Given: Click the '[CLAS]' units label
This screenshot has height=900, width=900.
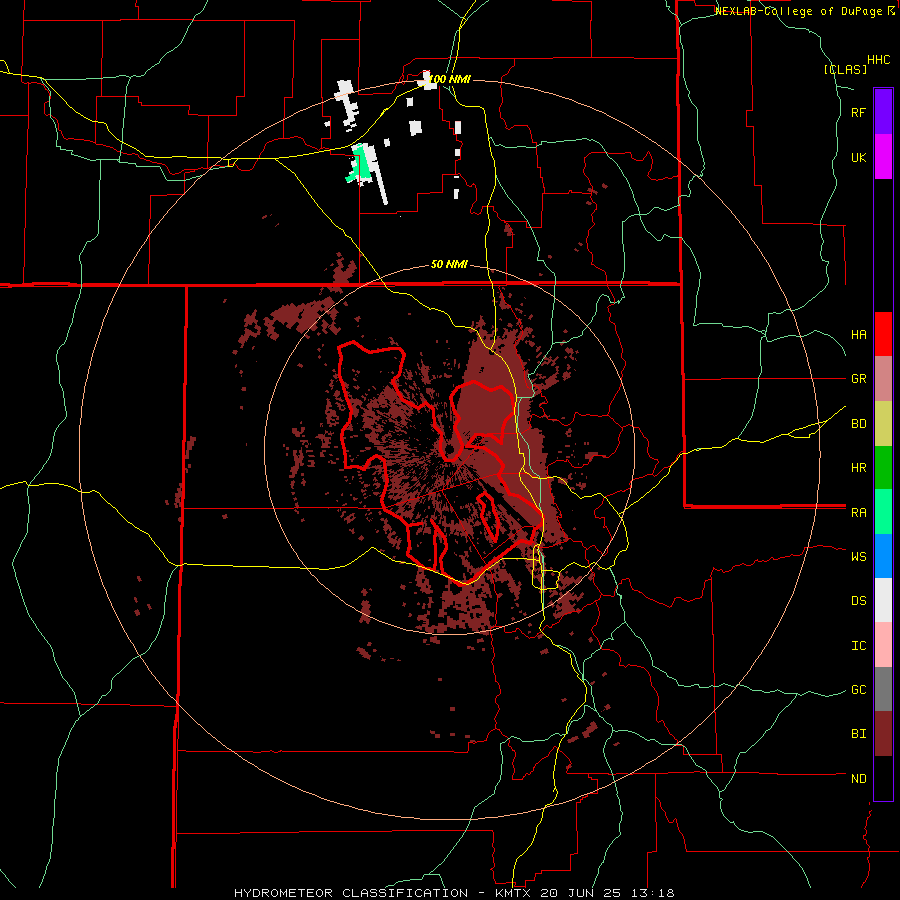Looking at the screenshot, I should [845, 69].
